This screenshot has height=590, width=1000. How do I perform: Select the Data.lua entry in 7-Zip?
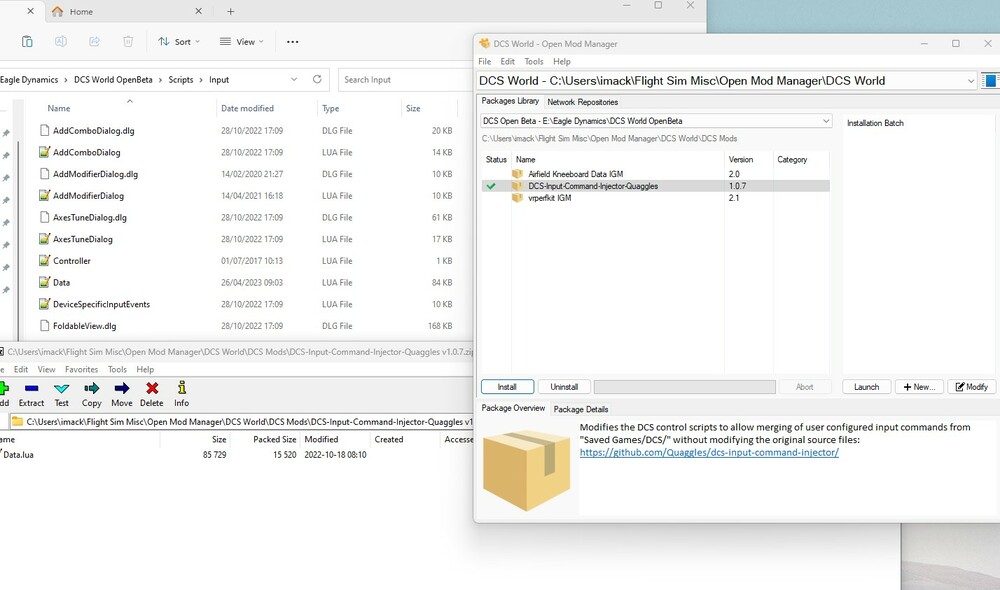click(x=18, y=455)
